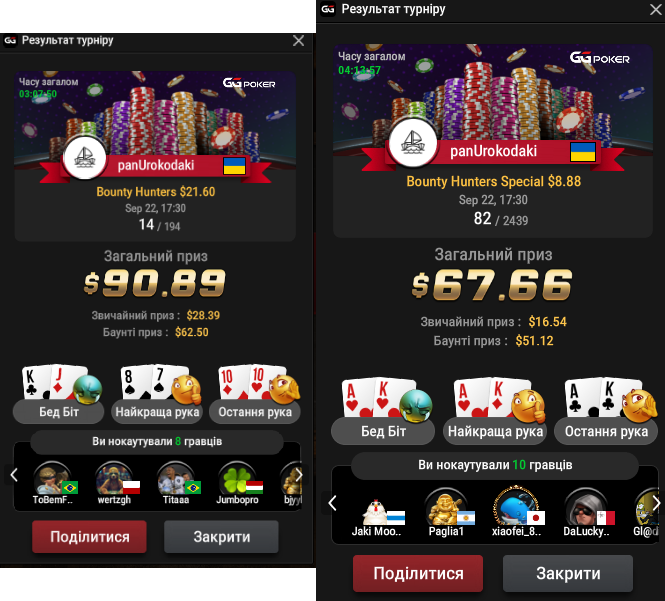
Task: Show next knocked-out players in the 10-player list
Action: [x=657, y=503]
